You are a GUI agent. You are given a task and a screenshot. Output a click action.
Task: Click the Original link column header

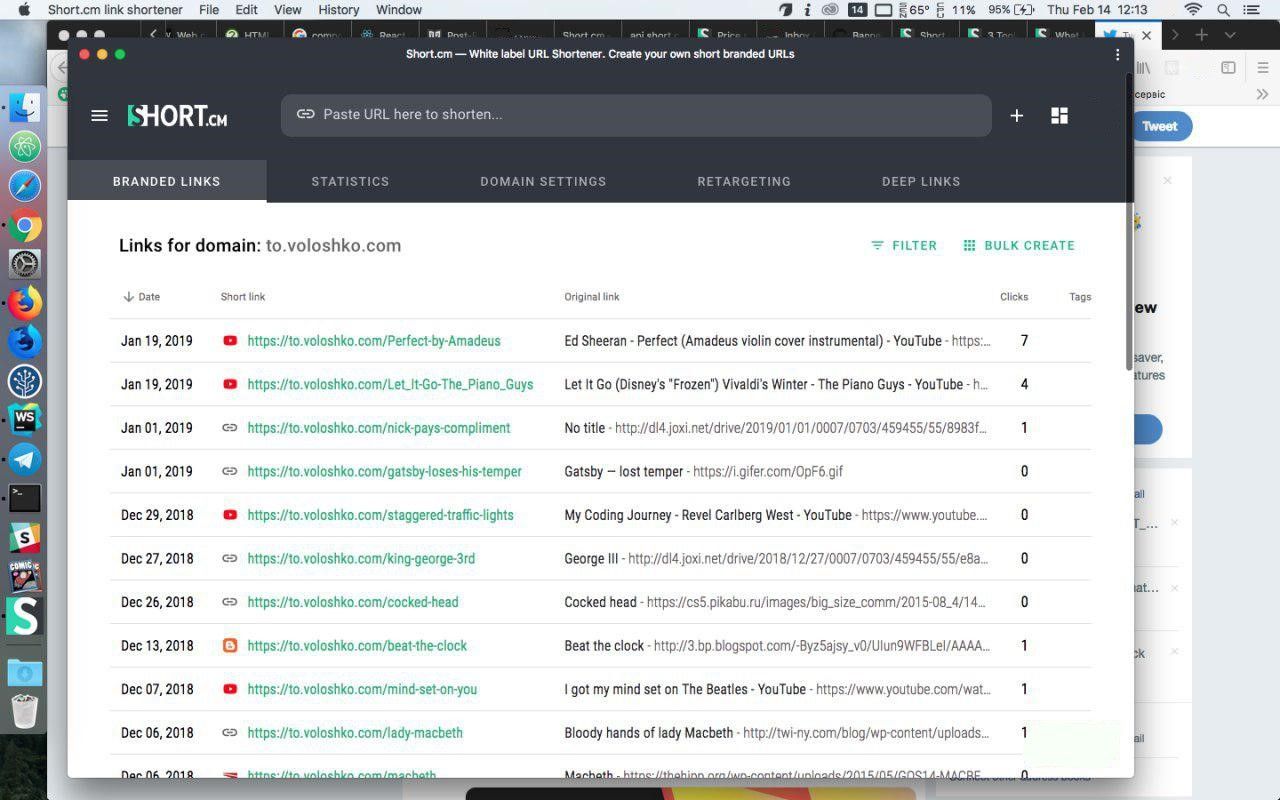tap(592, 297)
